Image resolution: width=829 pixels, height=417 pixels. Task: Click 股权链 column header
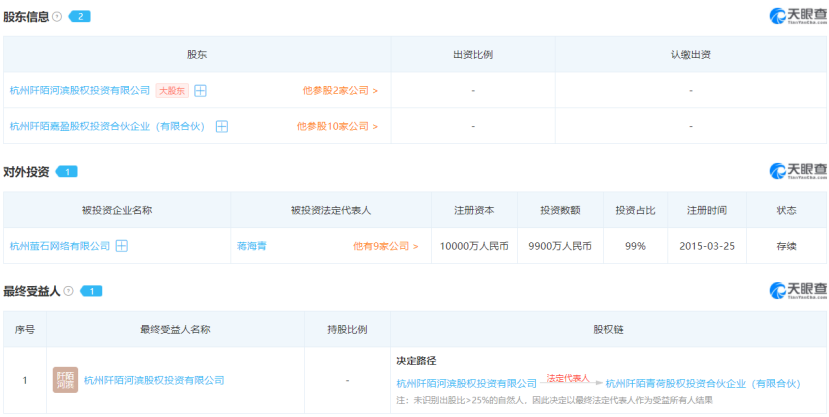tap(609, 329)
